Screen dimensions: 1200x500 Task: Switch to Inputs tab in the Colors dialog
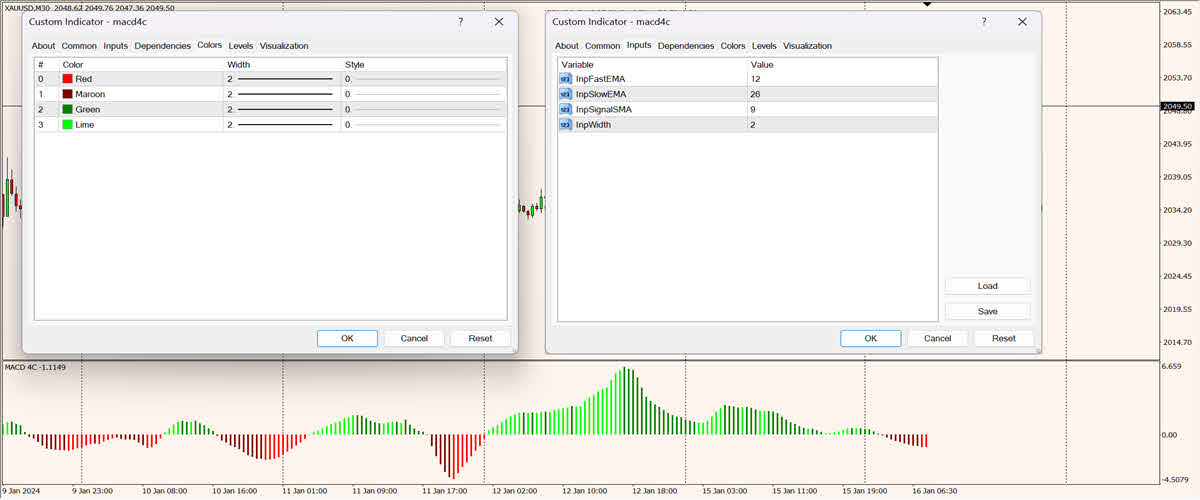pos(115,46)
